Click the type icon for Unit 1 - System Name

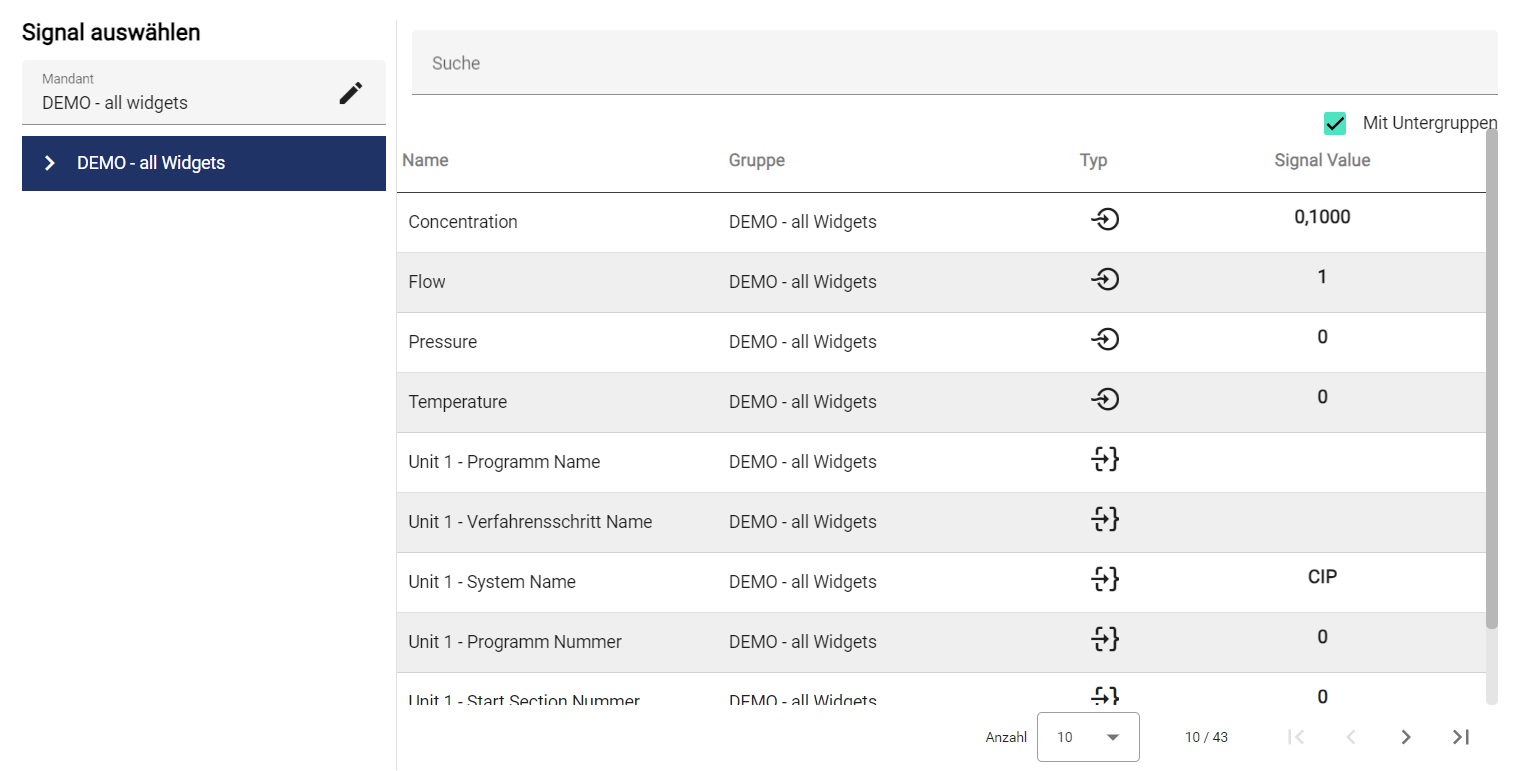1104,580
